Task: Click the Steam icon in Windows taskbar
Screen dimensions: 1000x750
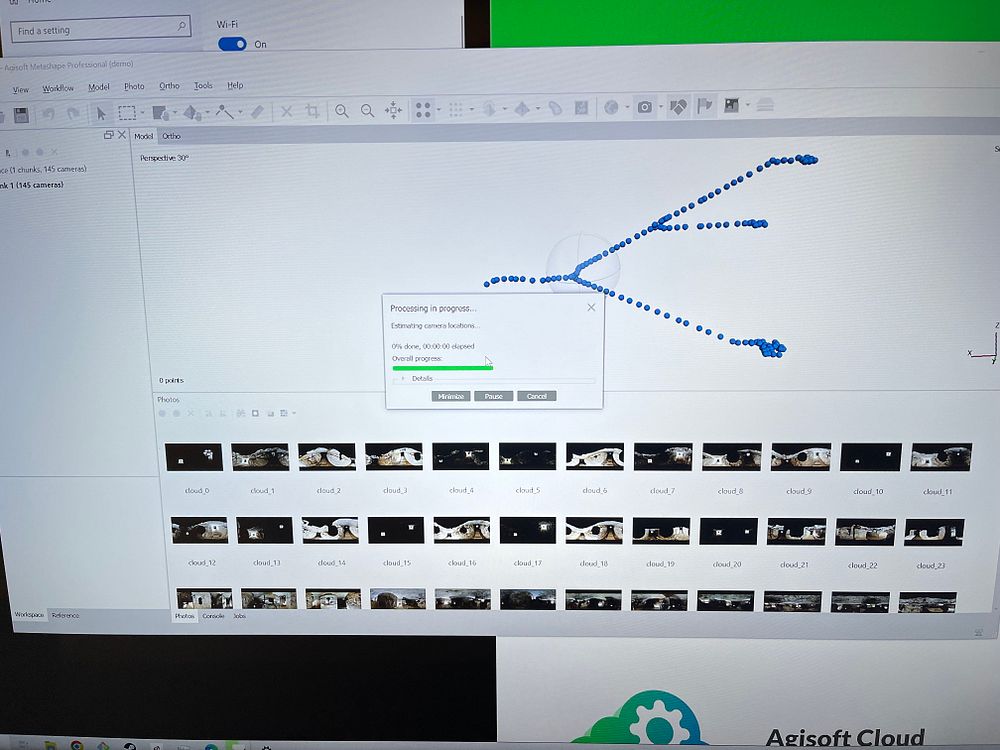Action: pyautogui.click(x=129, y=746)
